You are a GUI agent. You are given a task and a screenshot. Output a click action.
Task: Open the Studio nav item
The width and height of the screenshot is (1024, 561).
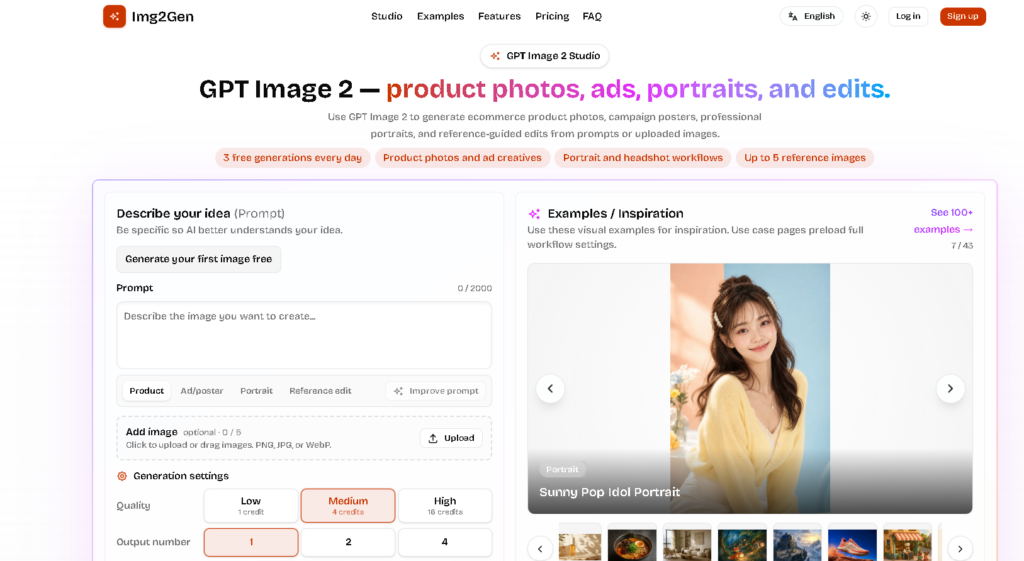pos(387,16)
